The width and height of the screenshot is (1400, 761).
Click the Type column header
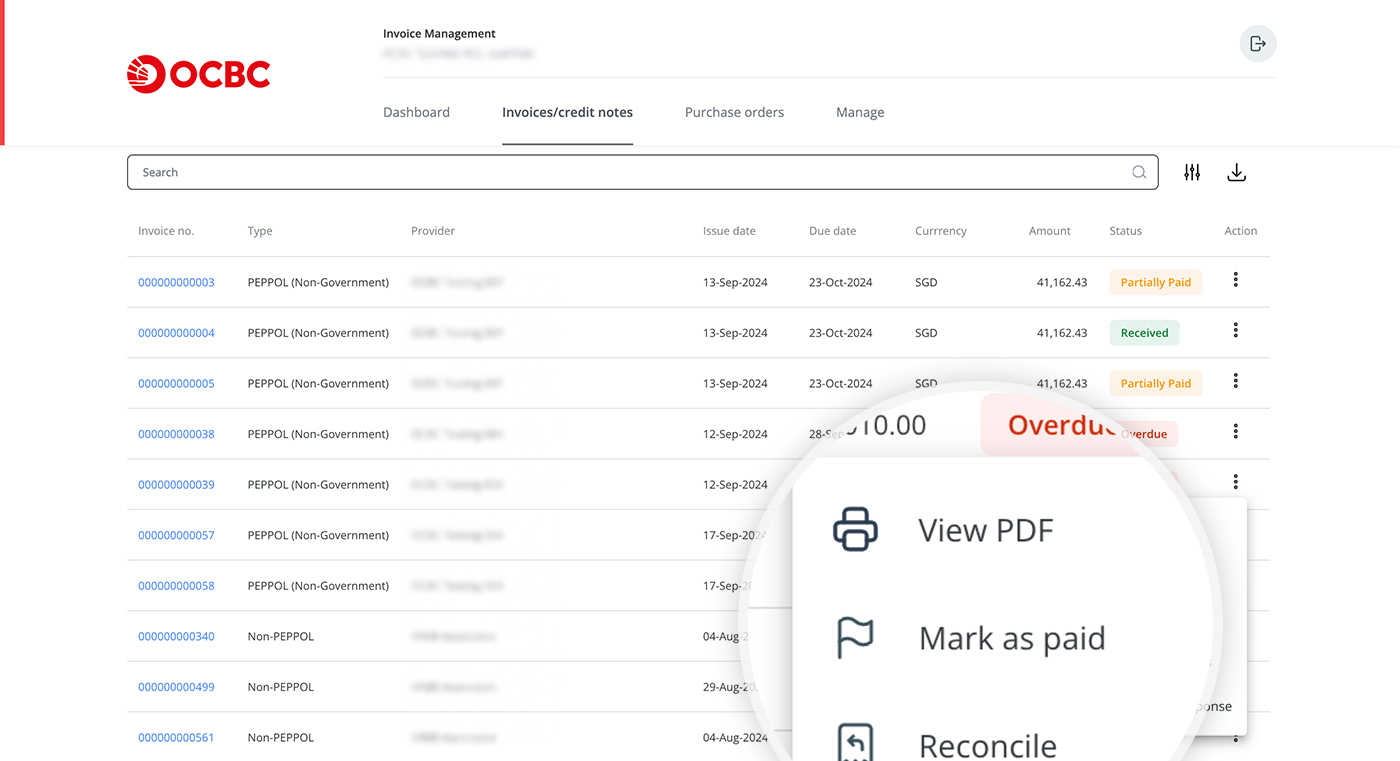260,231
